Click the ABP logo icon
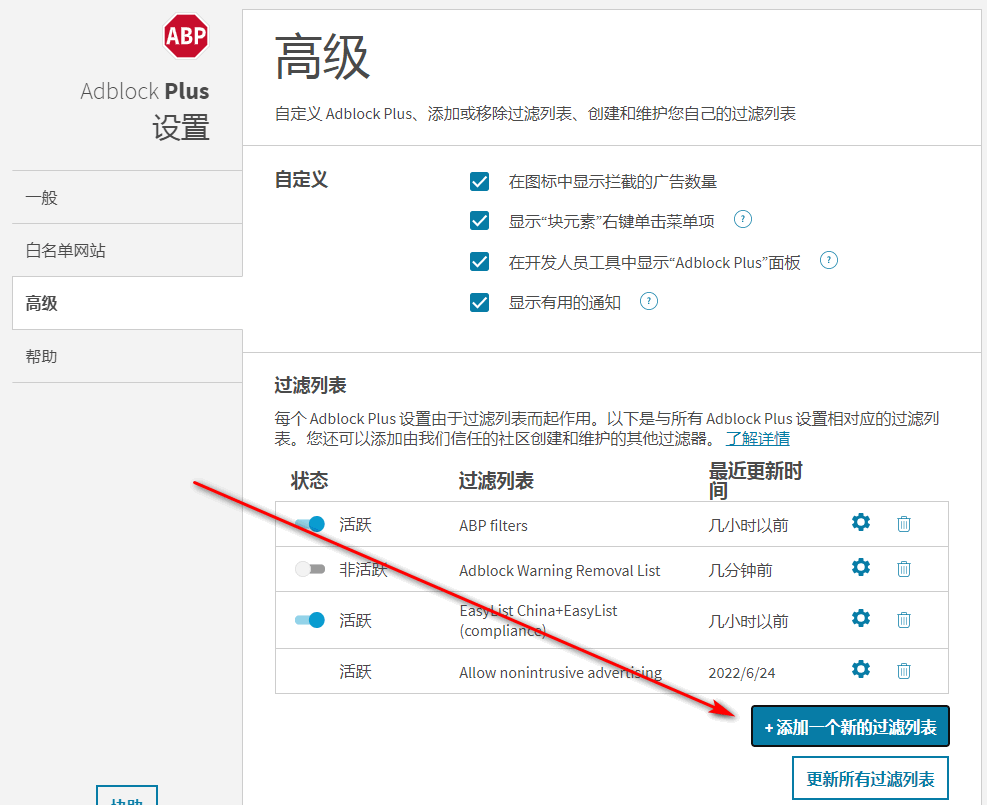The height and width of the screenshot is (805, 987). click(185, 37)
